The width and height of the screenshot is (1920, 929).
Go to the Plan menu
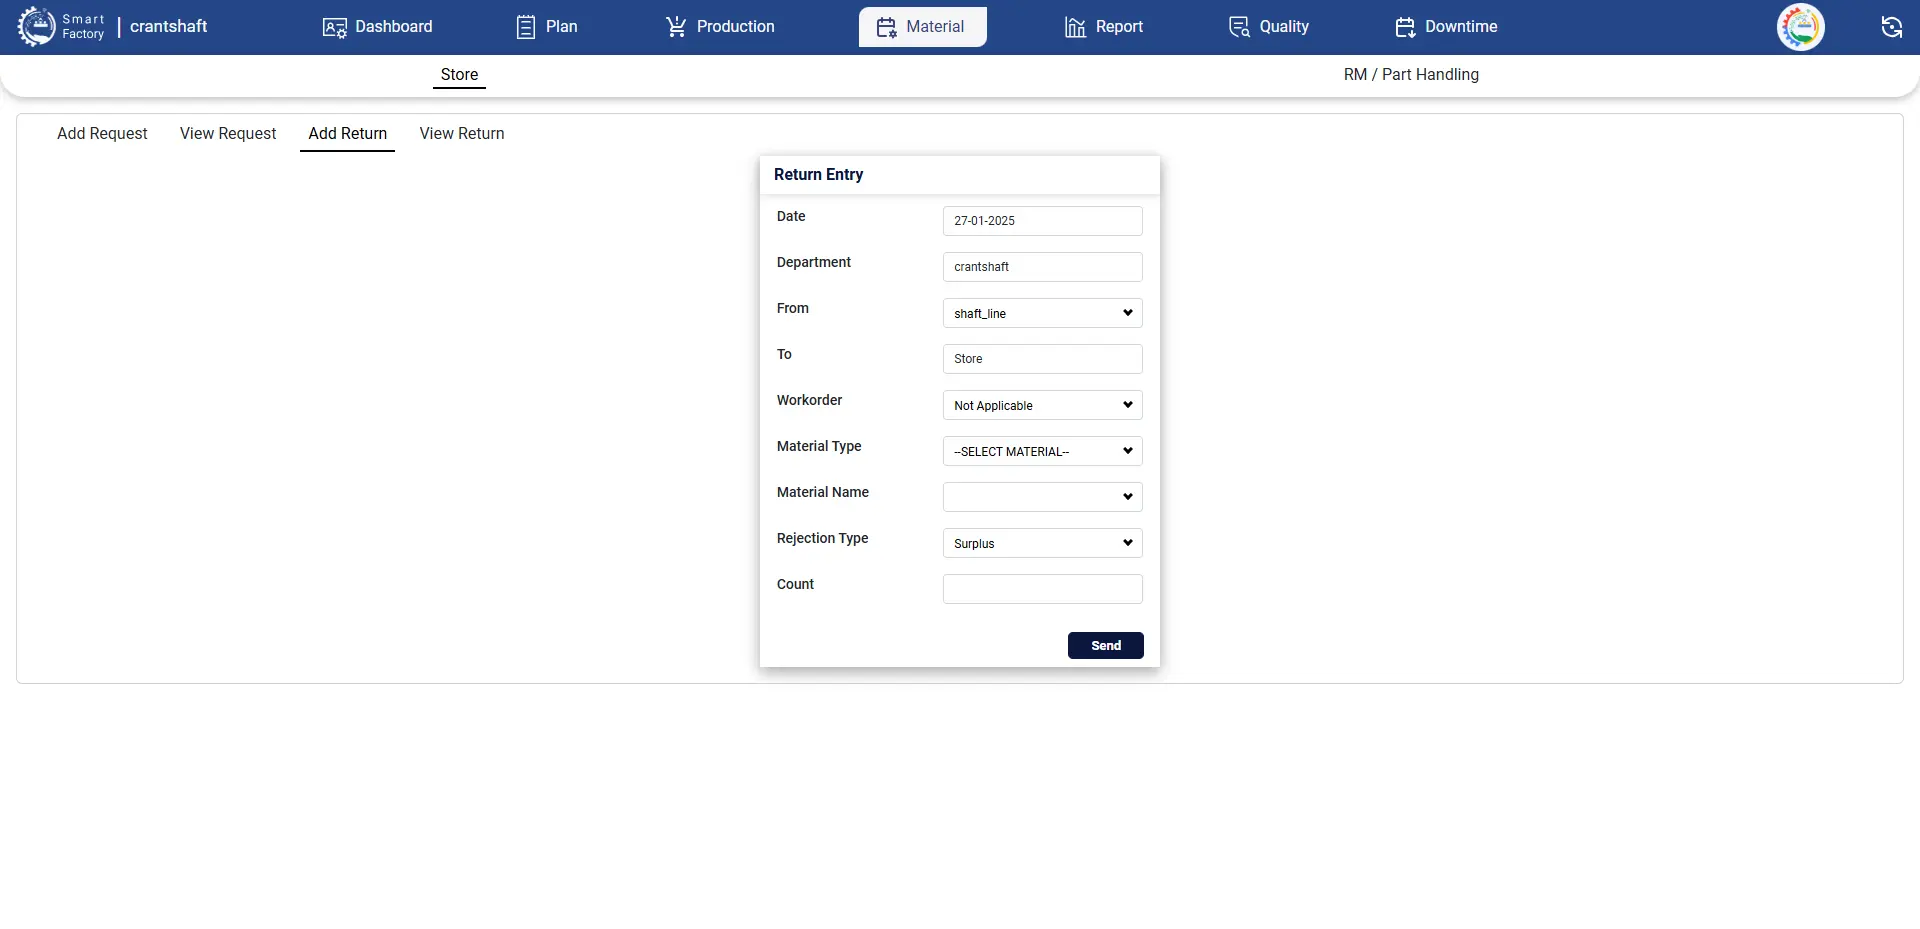547,27
